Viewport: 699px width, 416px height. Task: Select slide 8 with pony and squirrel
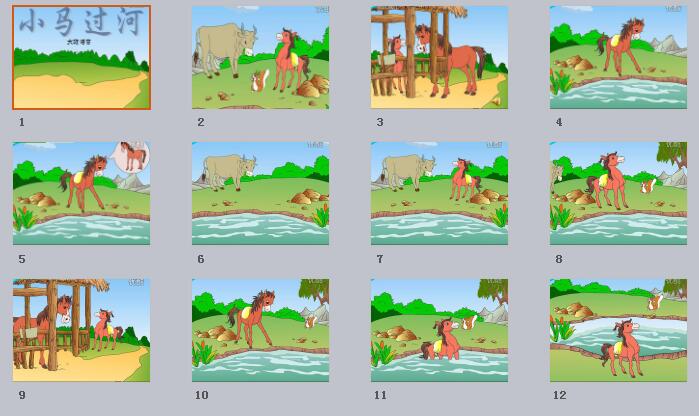point(618,194)
